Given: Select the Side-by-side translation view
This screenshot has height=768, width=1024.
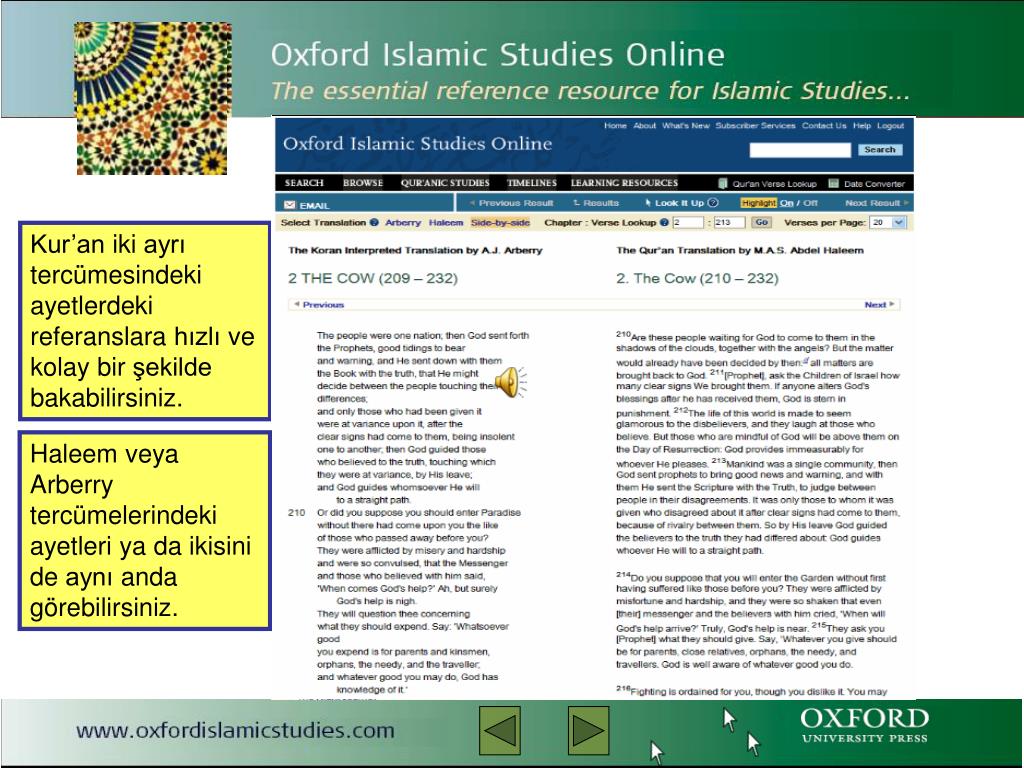Looking at the screenshot, I should (500, 223).
